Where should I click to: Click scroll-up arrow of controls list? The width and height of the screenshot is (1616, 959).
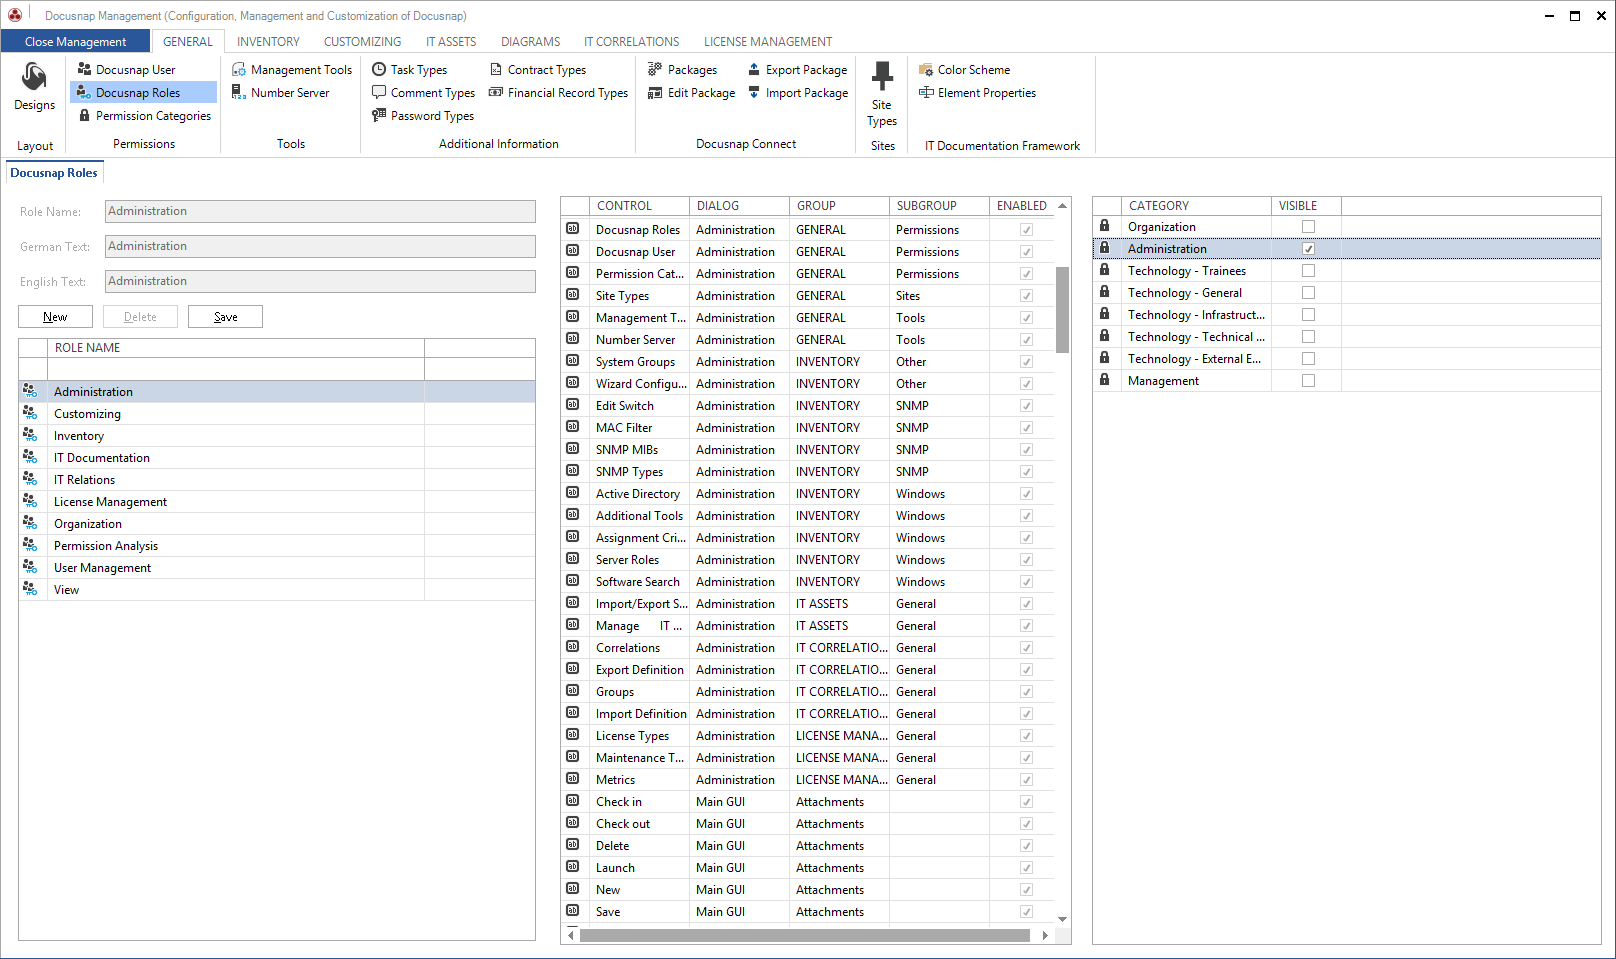1062,205
